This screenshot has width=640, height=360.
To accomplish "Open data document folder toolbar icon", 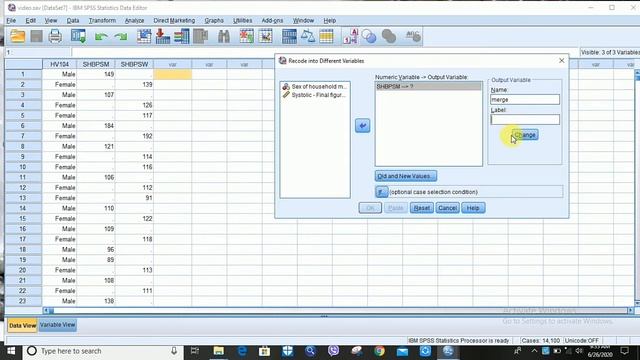I will tap(18, 36).
